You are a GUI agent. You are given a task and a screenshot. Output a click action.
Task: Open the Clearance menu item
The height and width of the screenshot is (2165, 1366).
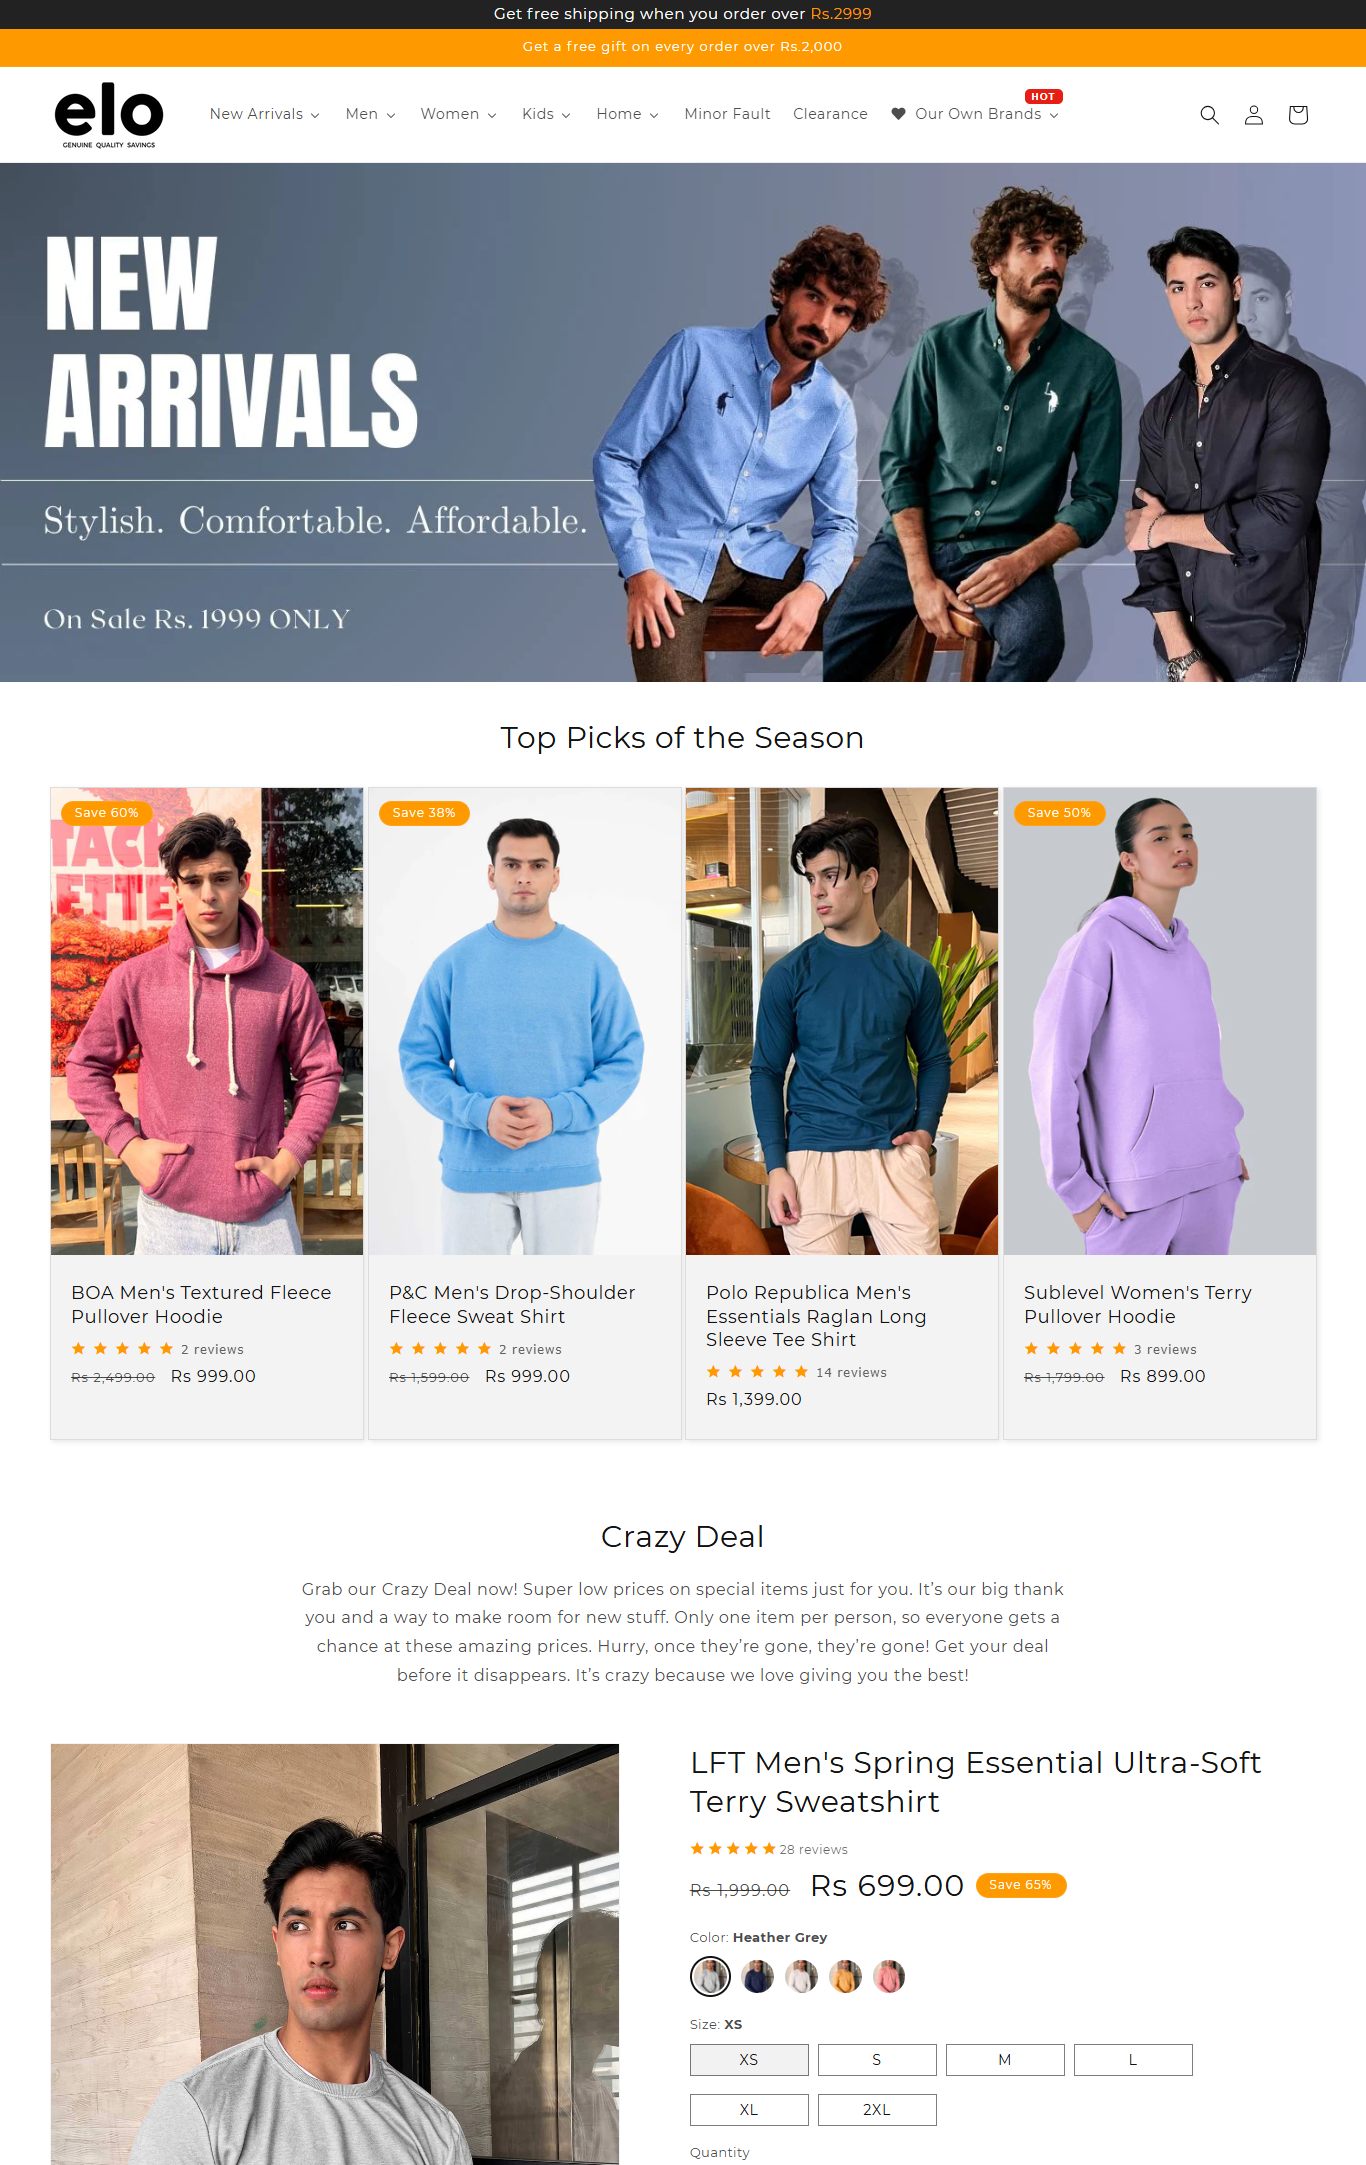(830, 114)
